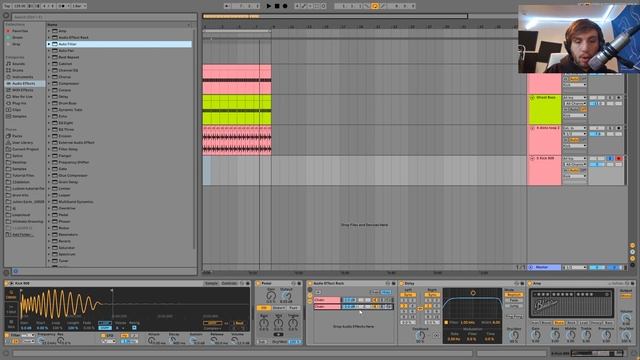640x360 pixels.
Task: Open Samples category in browser
Action: (19, 116)
